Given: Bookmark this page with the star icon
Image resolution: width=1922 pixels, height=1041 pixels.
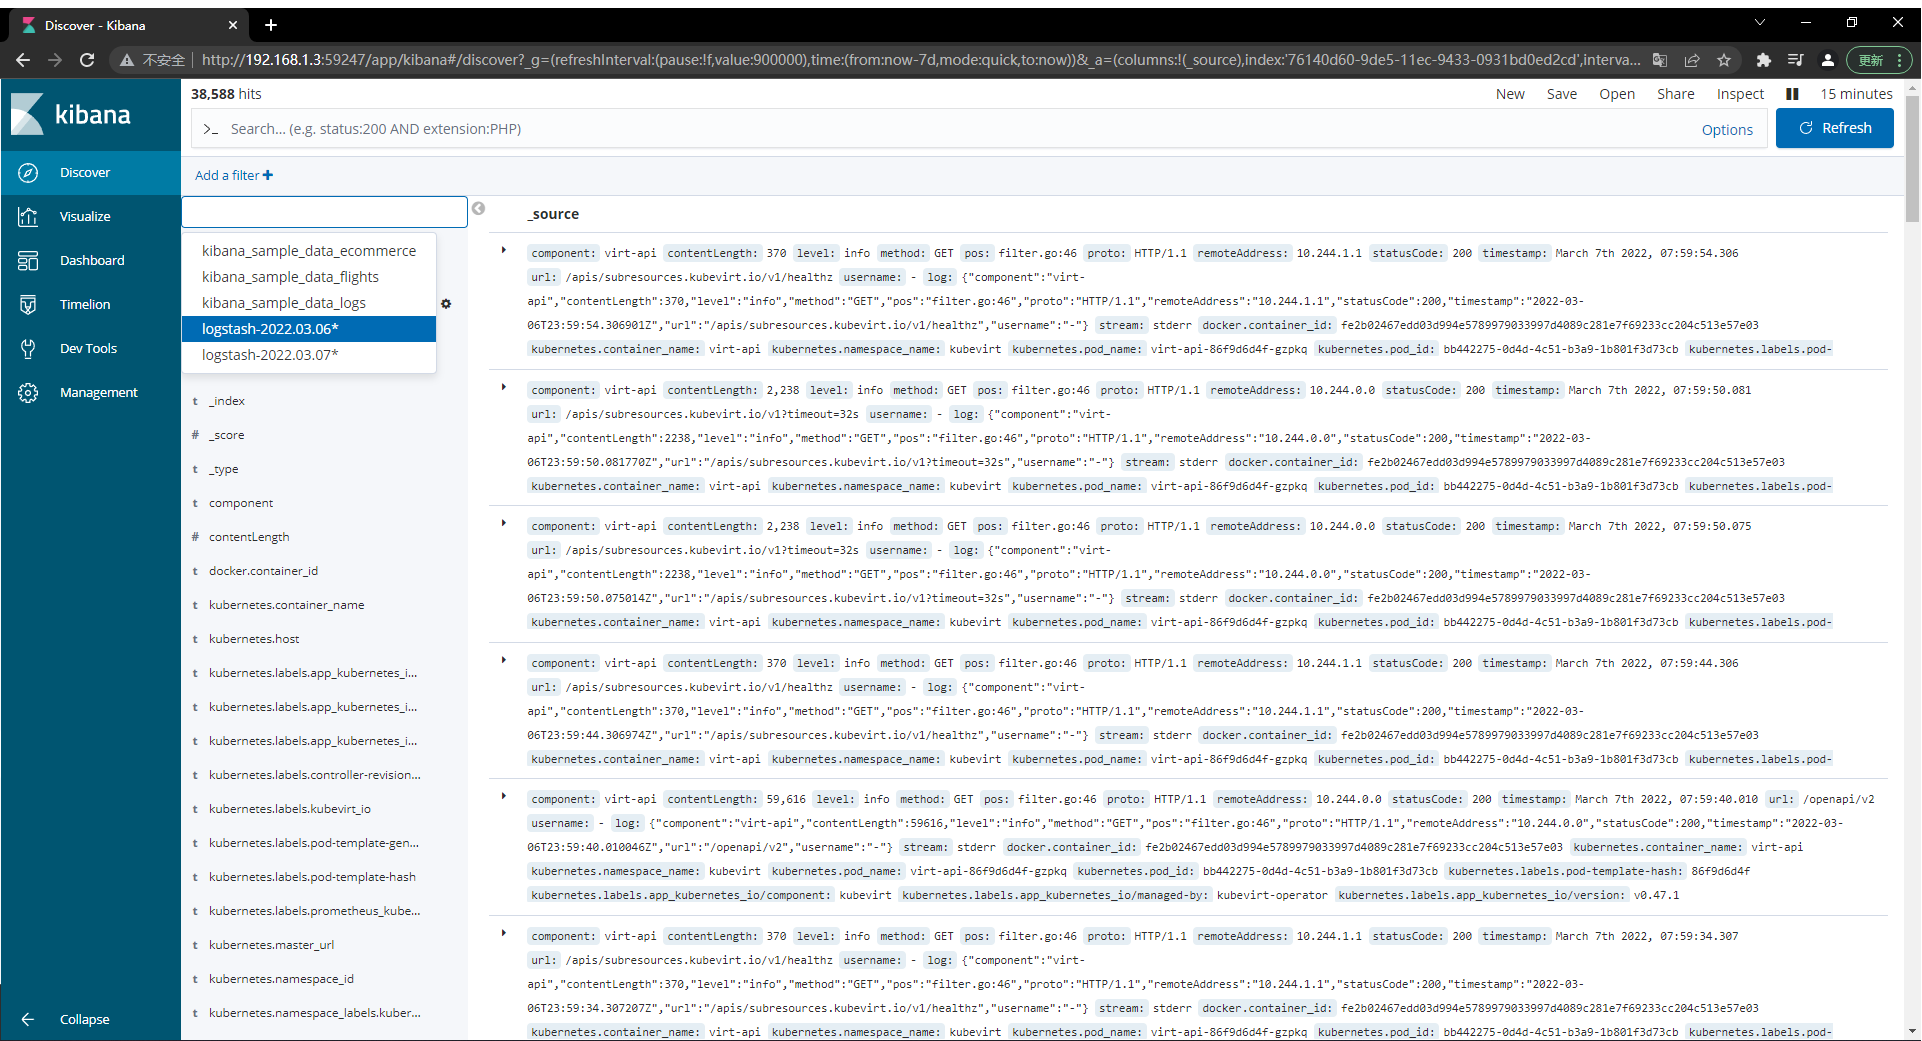Looking at the screenshot, I should click(1724, 60).
